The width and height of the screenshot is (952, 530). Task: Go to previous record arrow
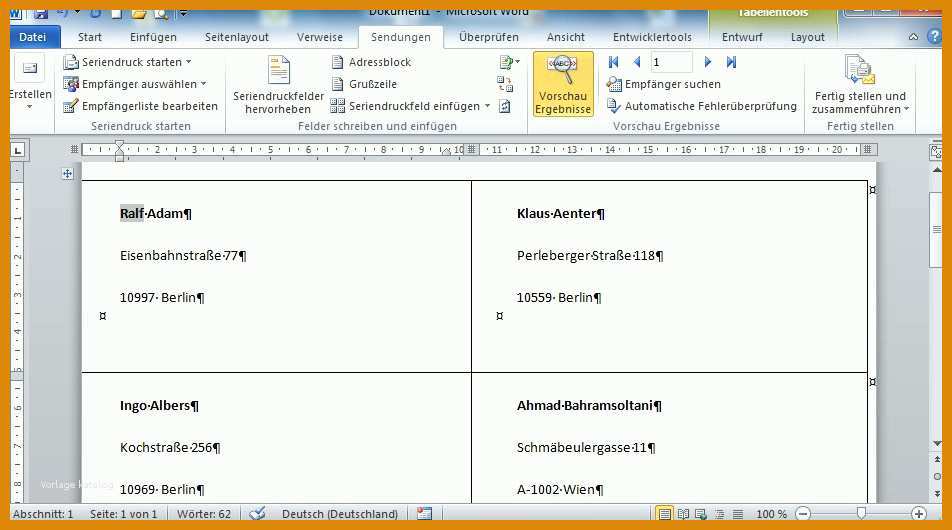pos(636,62)
